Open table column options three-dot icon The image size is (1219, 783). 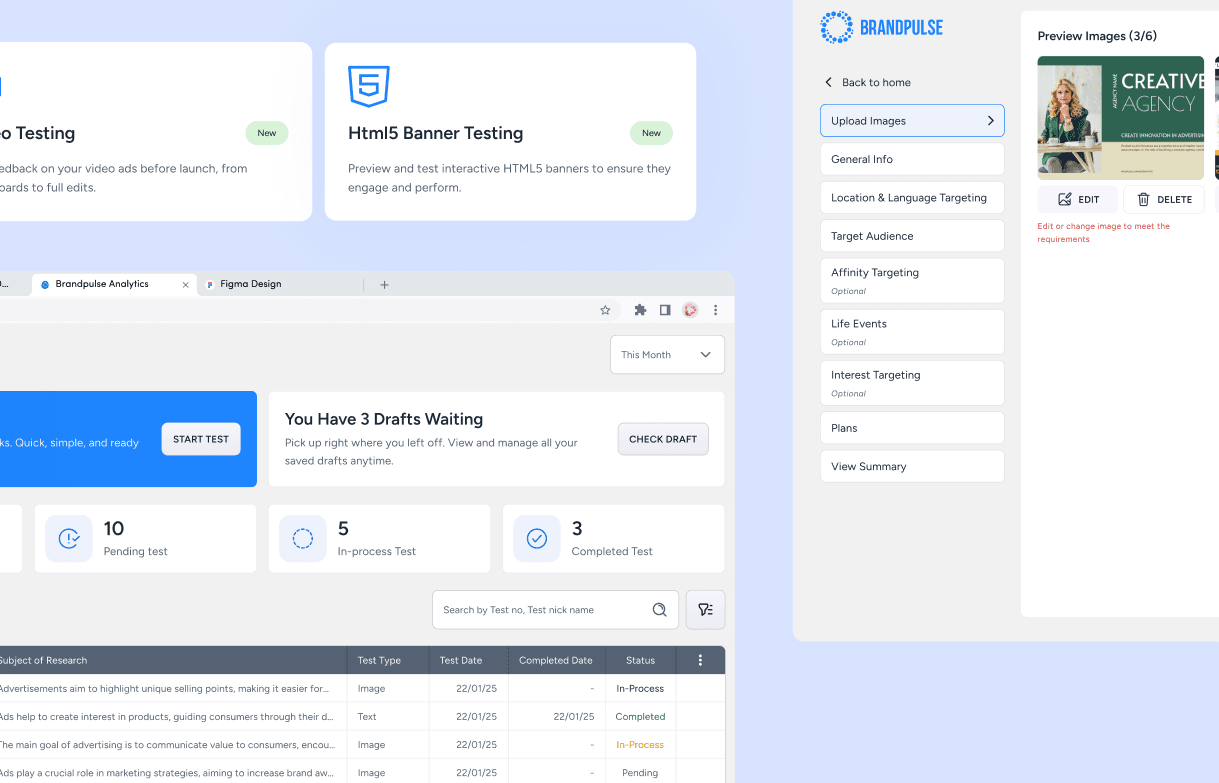click(x=700, y=660)
